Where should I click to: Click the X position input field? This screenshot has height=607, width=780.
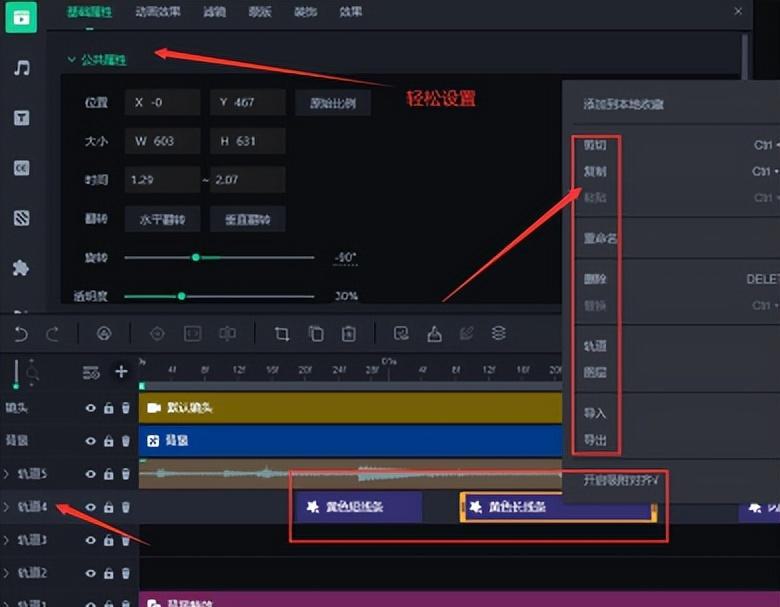click(163, 102)
